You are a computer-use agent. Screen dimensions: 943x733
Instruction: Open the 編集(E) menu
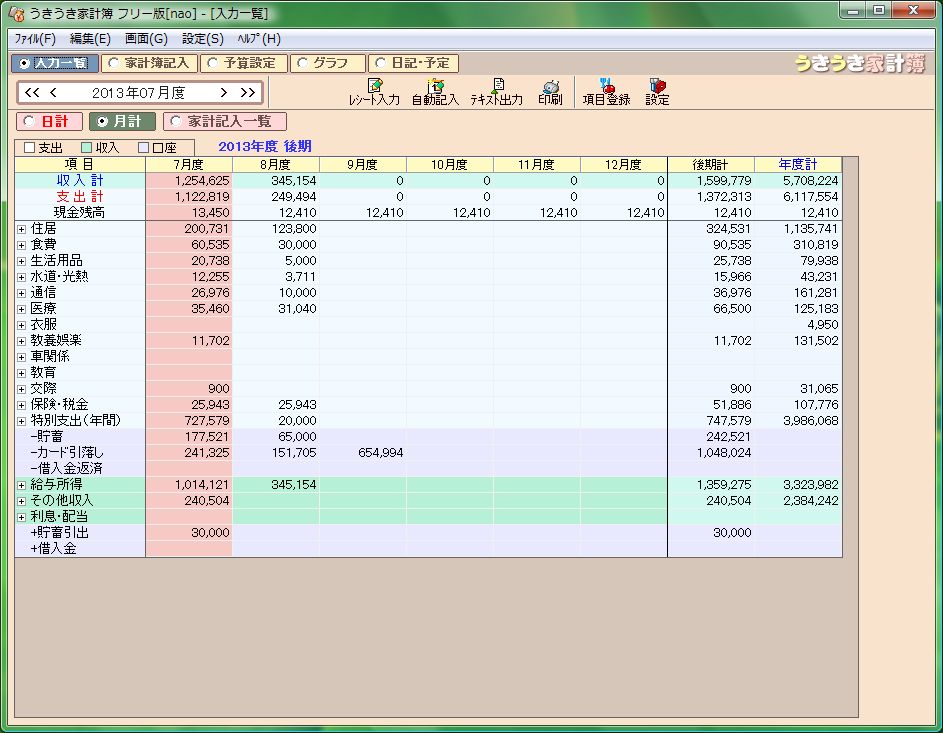(90, 39)
